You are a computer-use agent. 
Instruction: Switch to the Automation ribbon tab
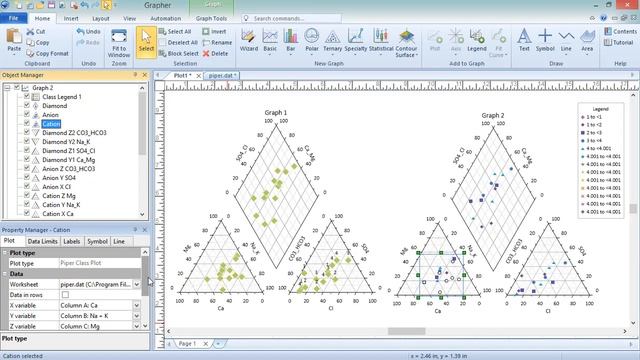click(x=165, y=18)
